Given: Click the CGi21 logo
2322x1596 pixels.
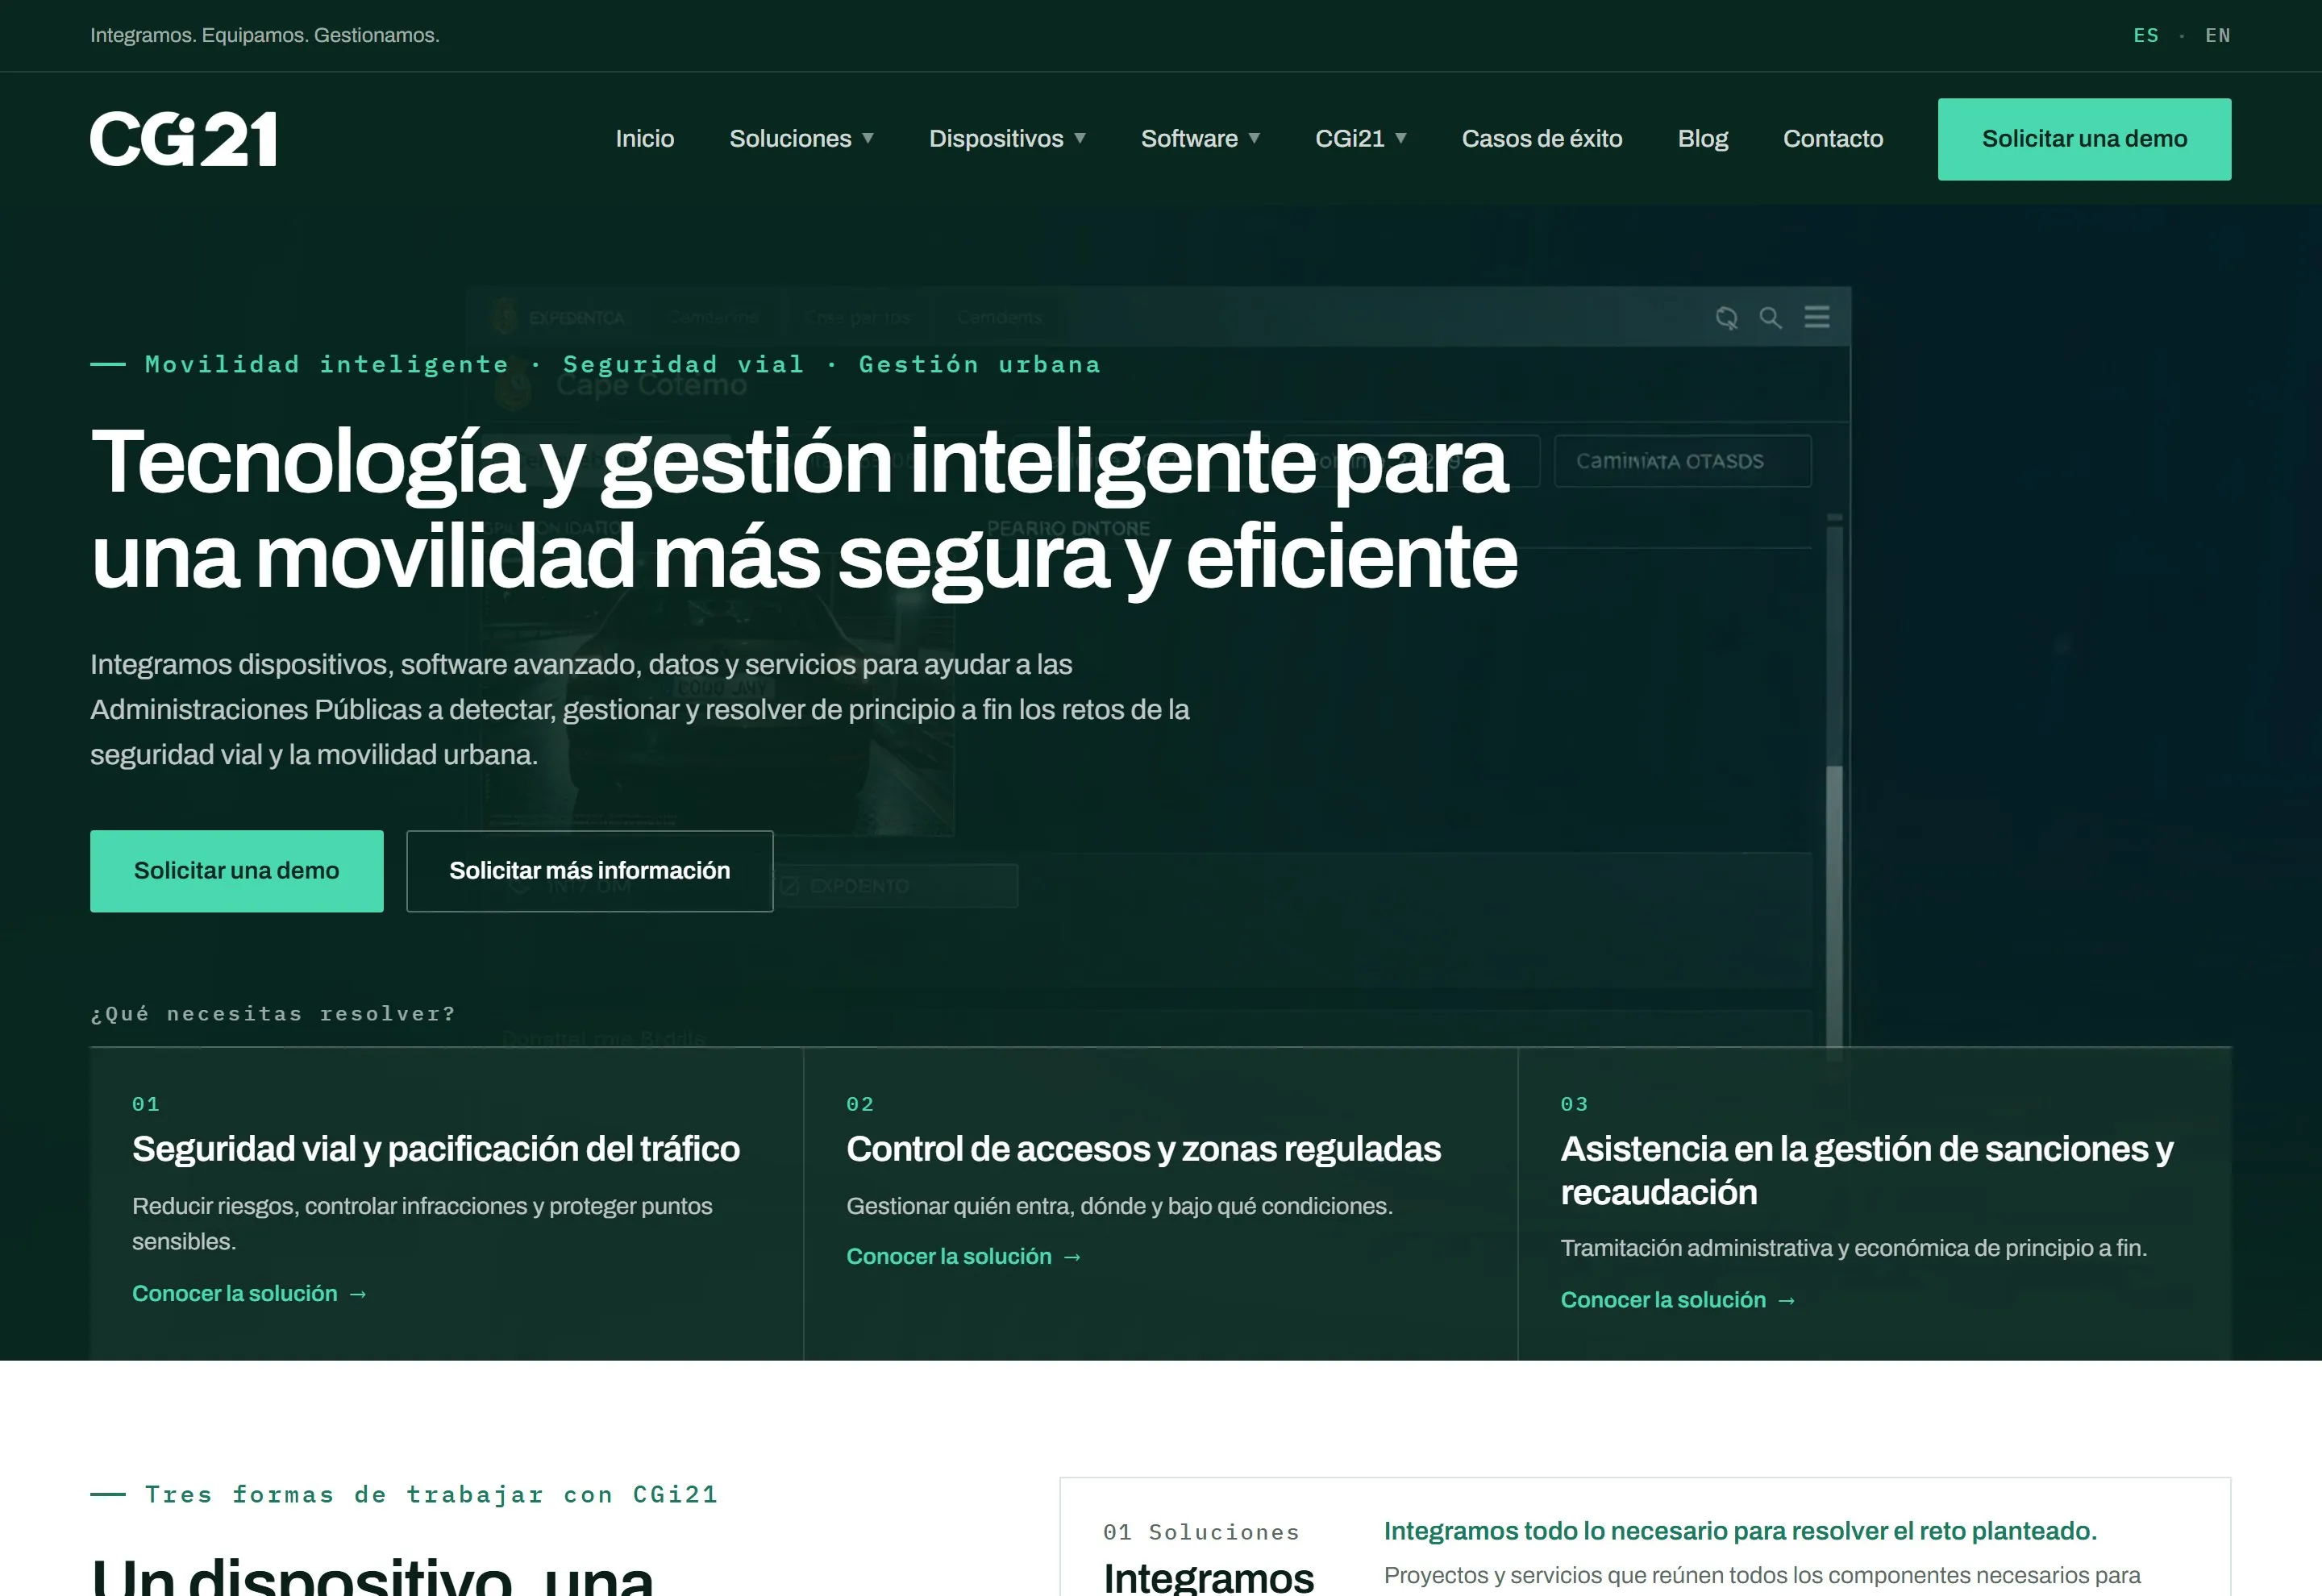Looking at the screenshot, I should (183, 139).
